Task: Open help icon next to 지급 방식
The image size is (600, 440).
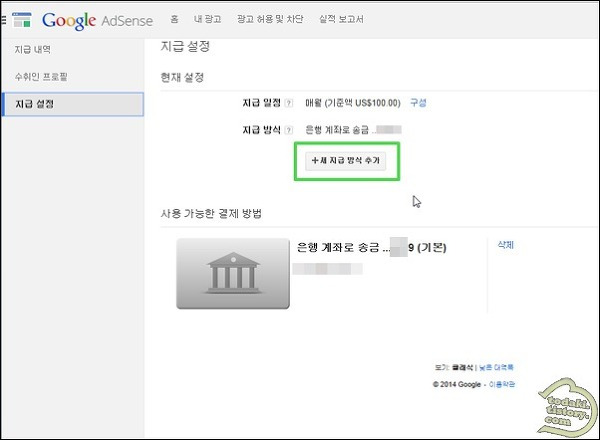Action: click(x=289, y=130)
